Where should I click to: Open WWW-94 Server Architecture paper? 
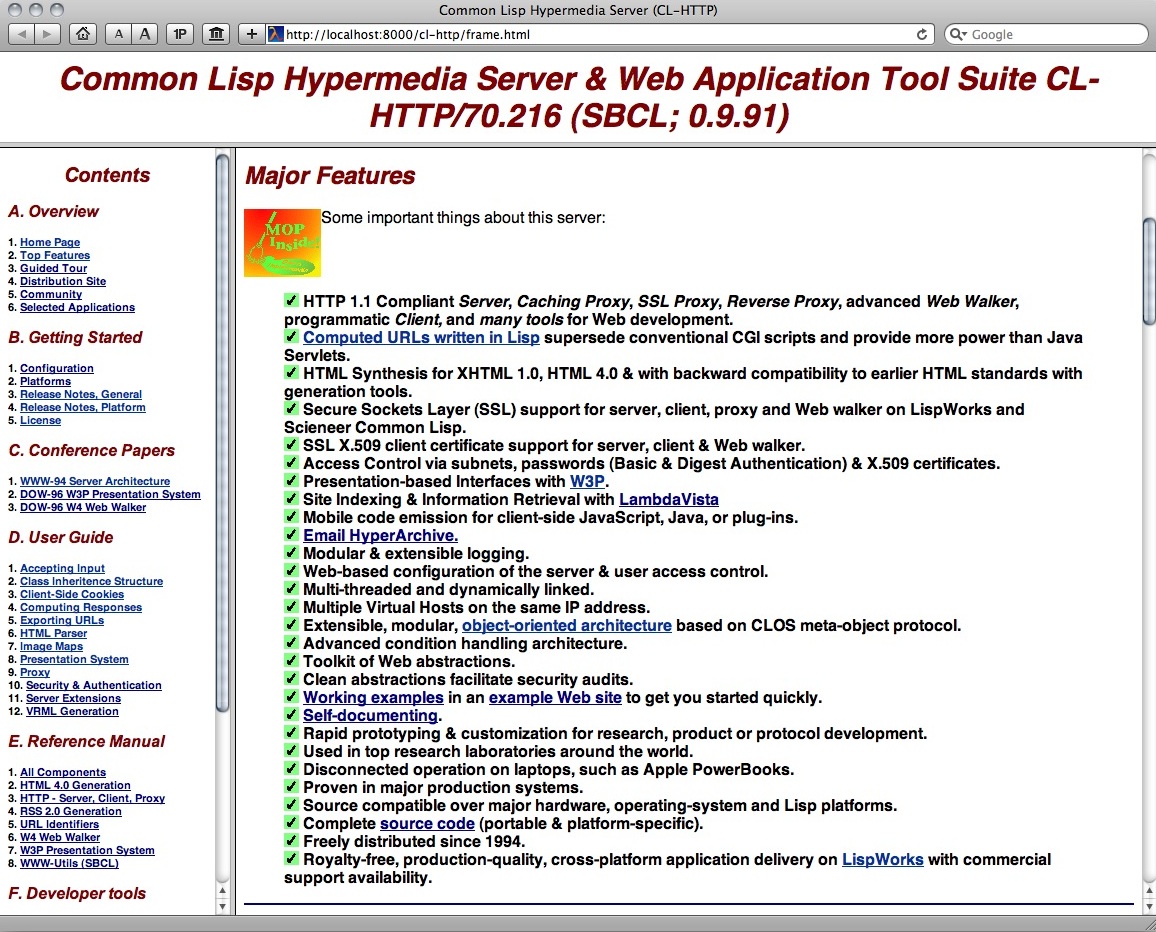[x=95, y=481]
